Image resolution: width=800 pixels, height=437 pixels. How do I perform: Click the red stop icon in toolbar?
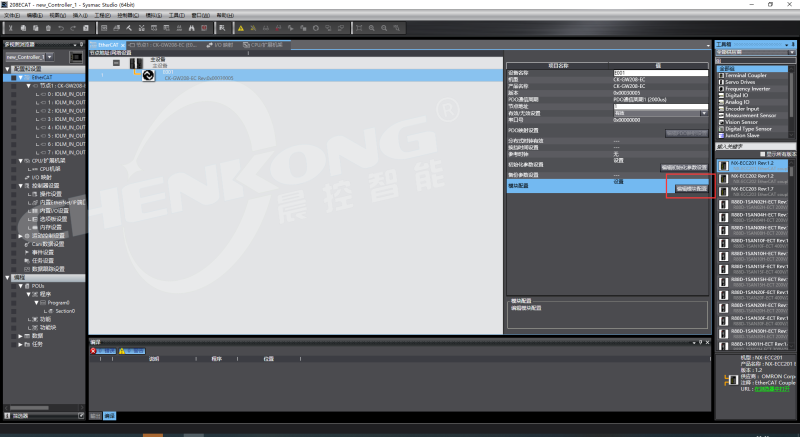click(x=204, y=28)
